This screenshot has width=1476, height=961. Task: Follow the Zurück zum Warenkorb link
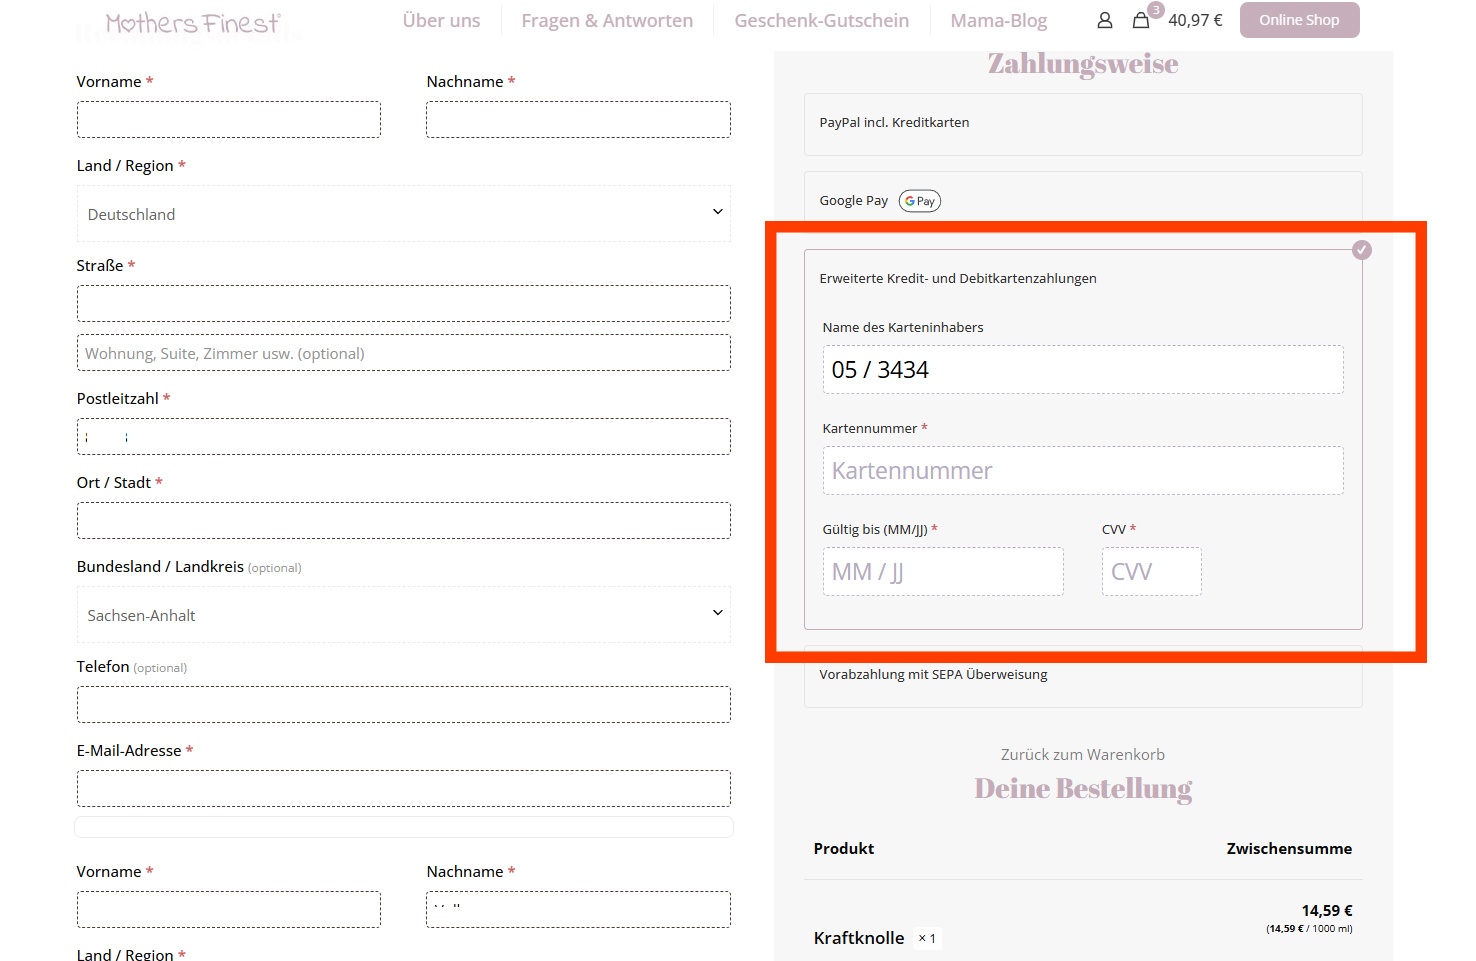1082,755
